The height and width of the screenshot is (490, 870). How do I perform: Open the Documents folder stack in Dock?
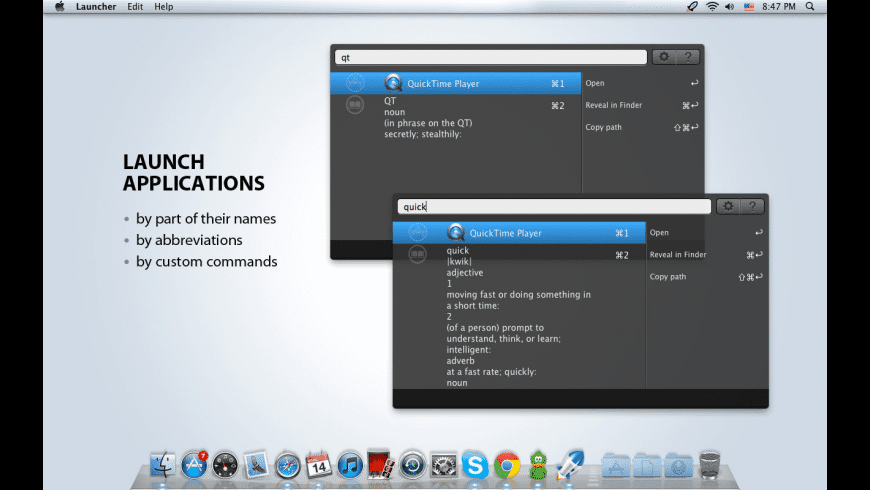coord(647,466)
